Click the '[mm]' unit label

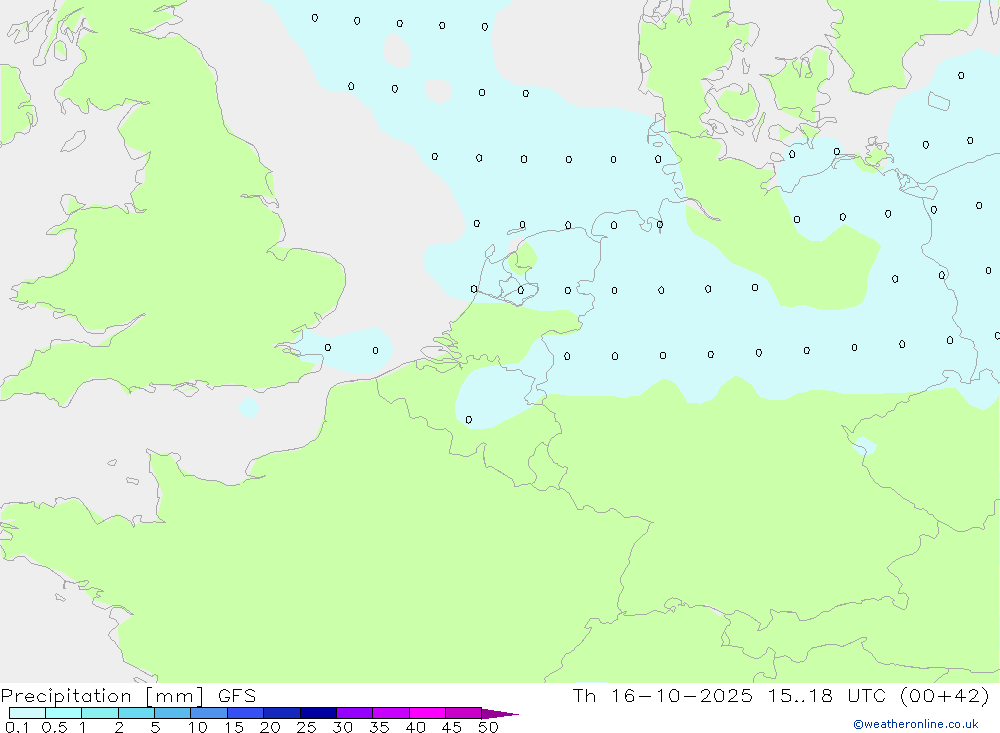[x=175, y=696]
